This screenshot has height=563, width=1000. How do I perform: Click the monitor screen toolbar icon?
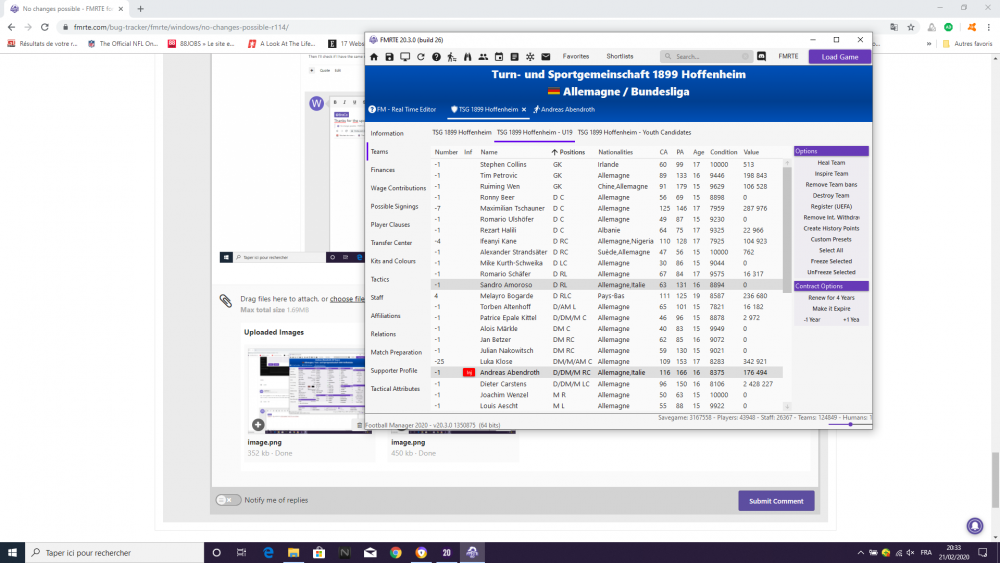[x=405, y=57]
